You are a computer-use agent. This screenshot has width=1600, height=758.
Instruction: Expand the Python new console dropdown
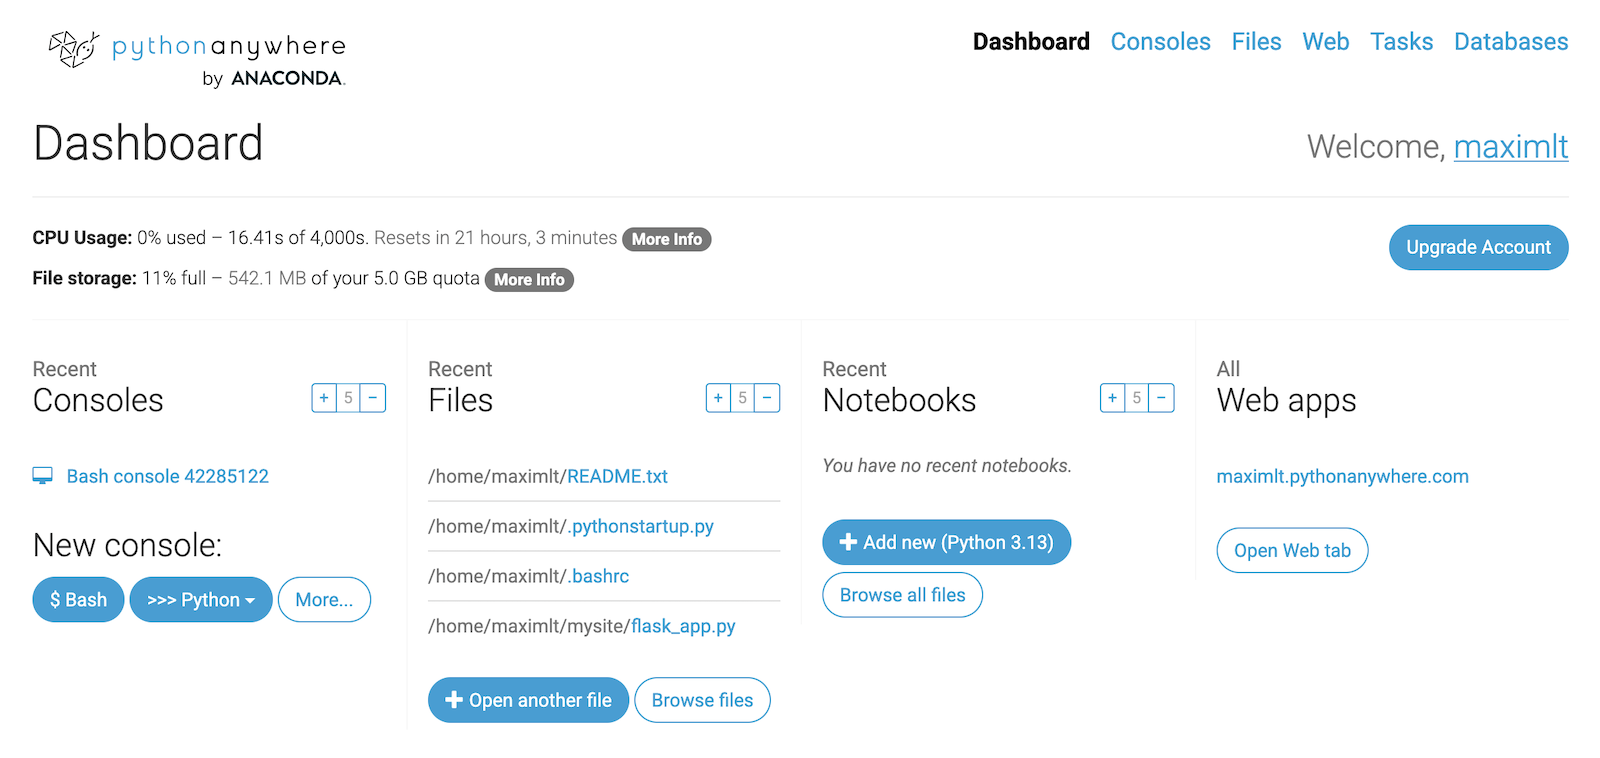tap(201, 600)
